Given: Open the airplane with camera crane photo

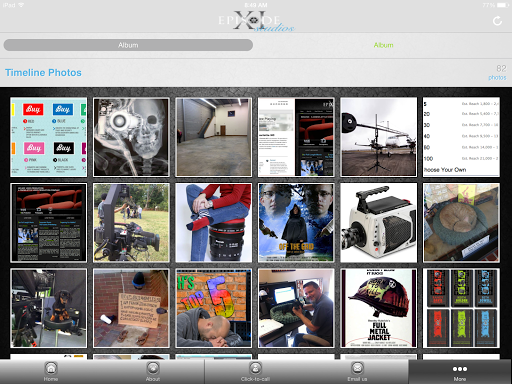Looking at the screenshot, I should (378, 137).
